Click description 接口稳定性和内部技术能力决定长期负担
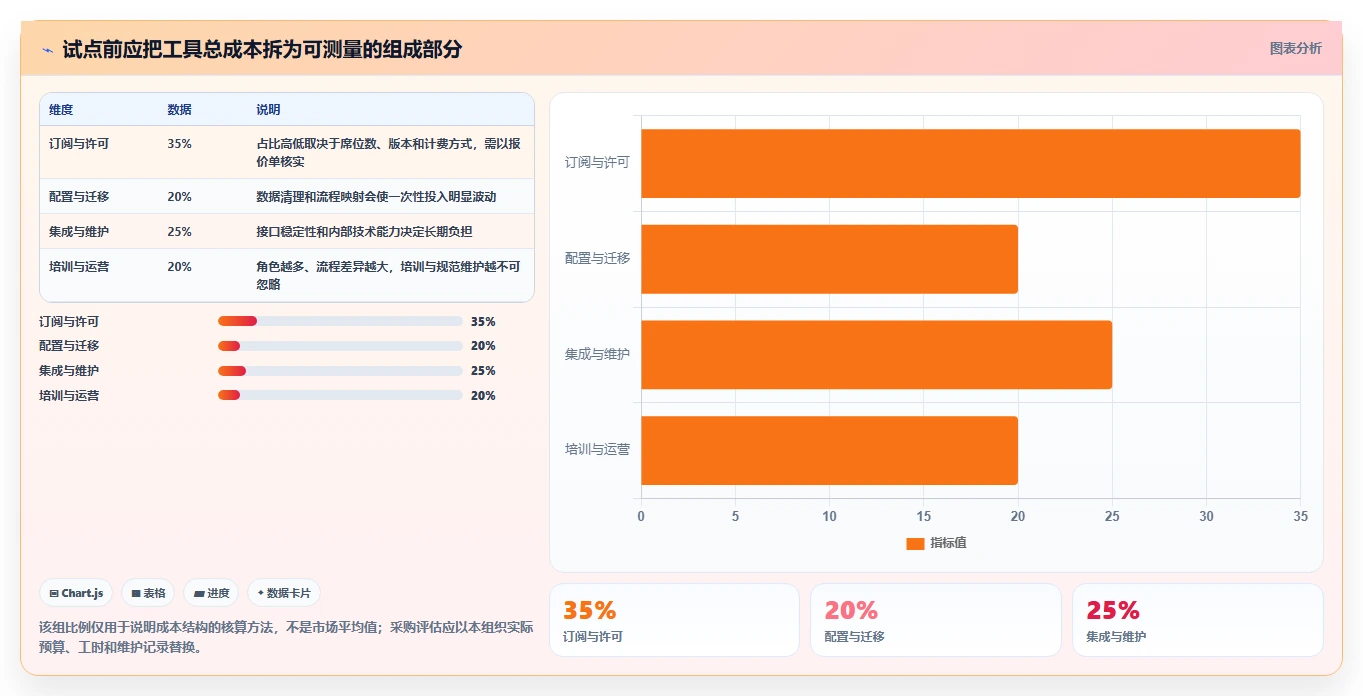 [x=364, y=232]
